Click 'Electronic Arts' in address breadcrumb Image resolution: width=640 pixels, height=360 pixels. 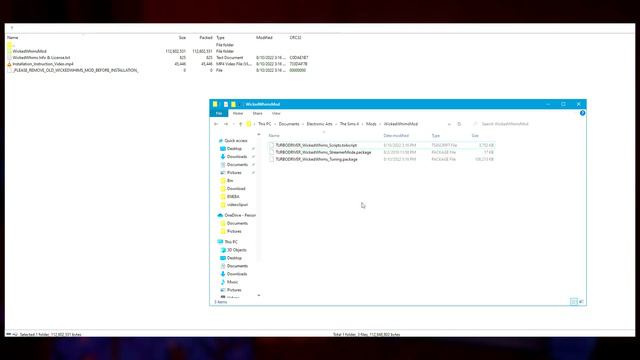click(x=319, y=124)
